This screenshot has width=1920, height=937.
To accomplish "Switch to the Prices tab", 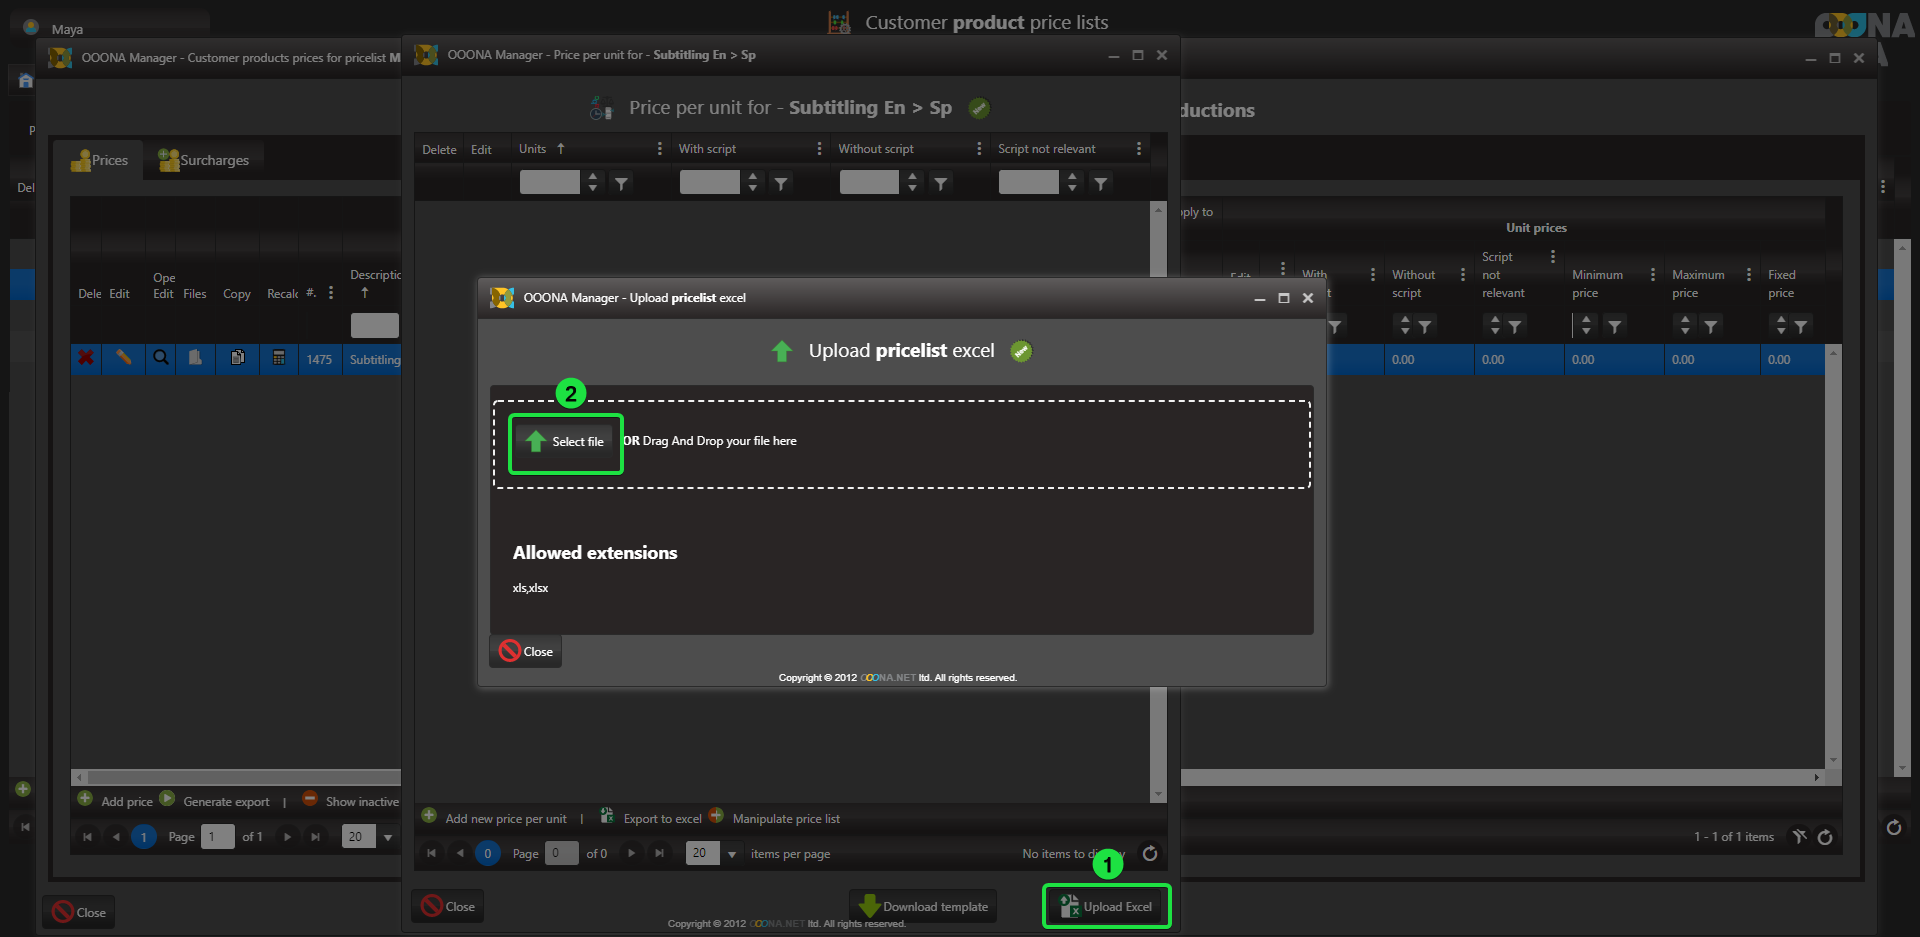I will pyautogui.click(x=99, y=160).
